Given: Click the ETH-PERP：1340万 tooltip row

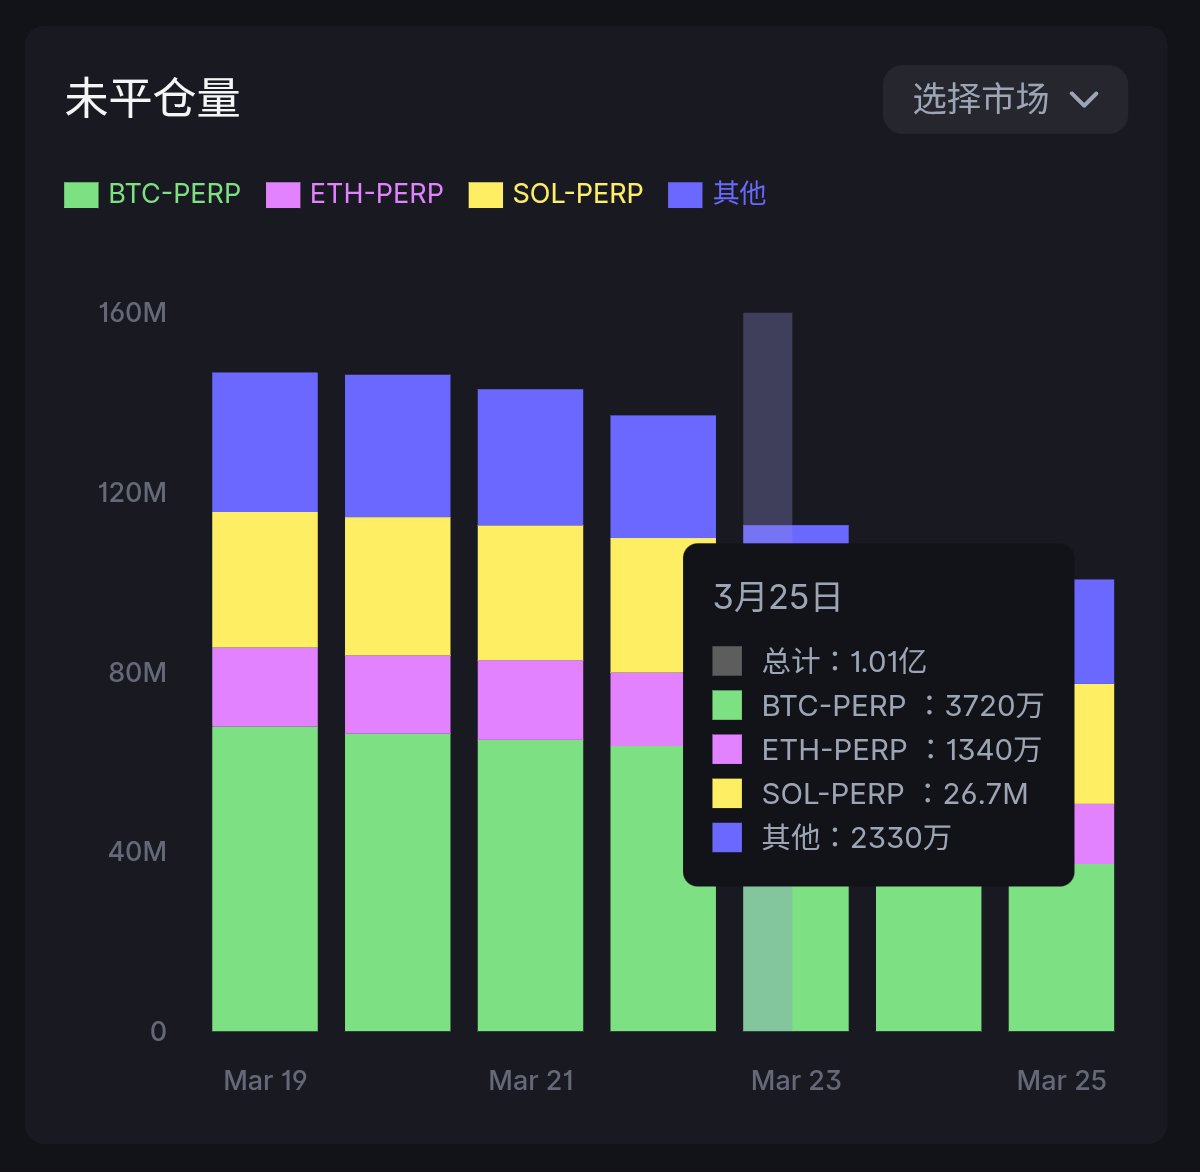Looking at the screenshot, I should pyautogui.click(x=877, y=750).
